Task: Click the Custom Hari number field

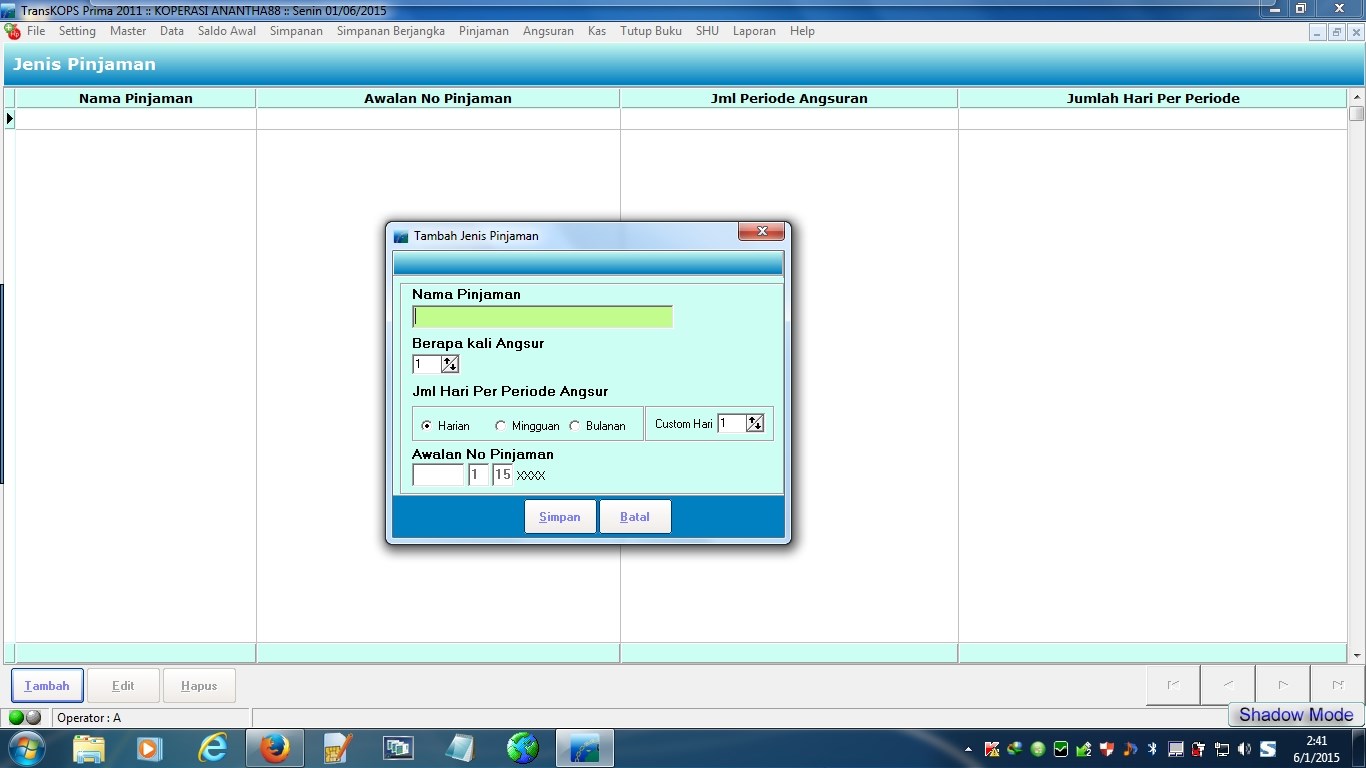Action: coord(731,423)
